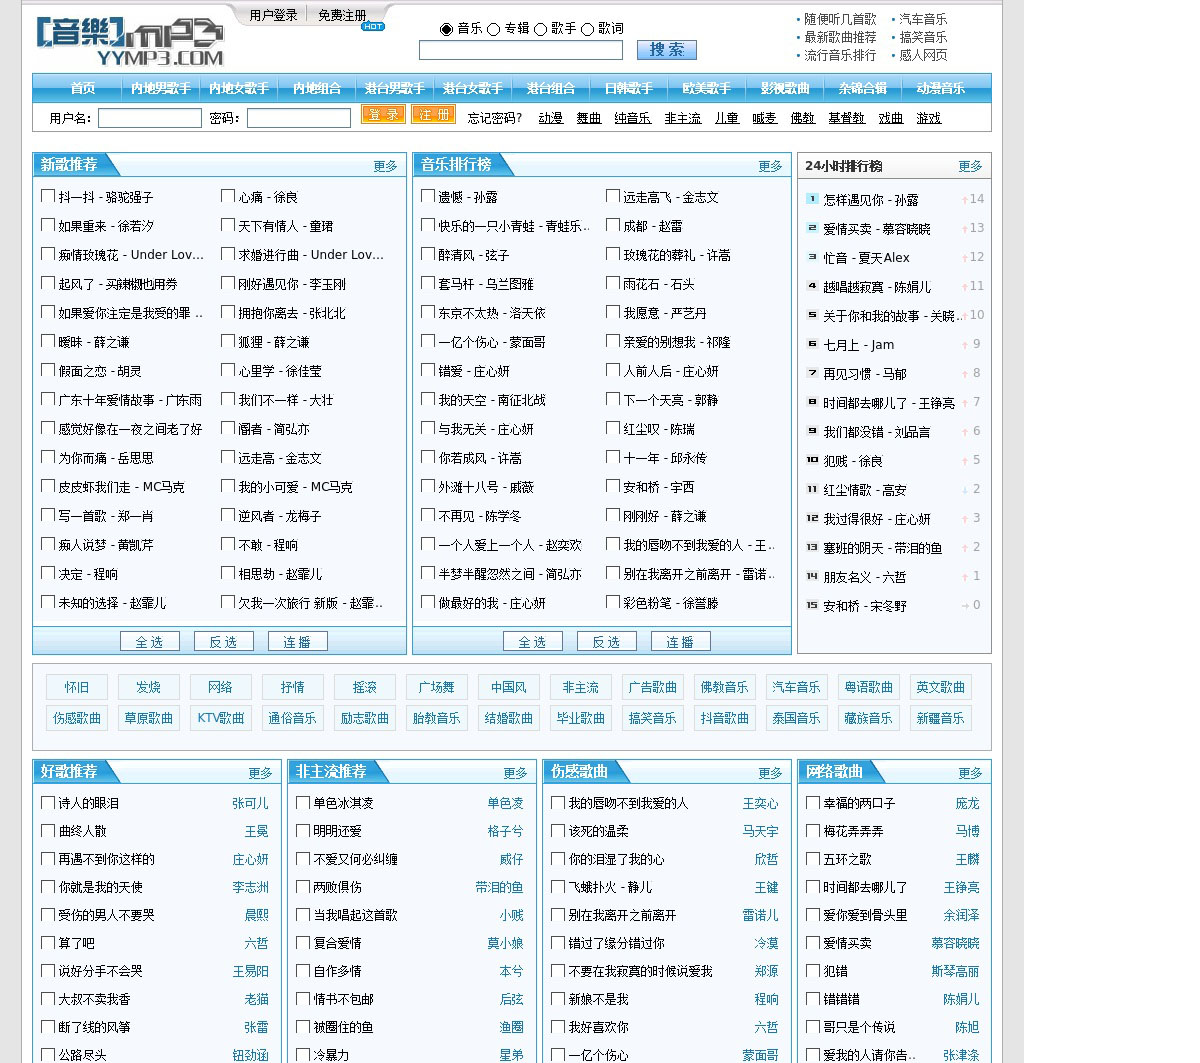Click the HOT badge beside 免费注册

pyautogui.click(x=373, y=27)
